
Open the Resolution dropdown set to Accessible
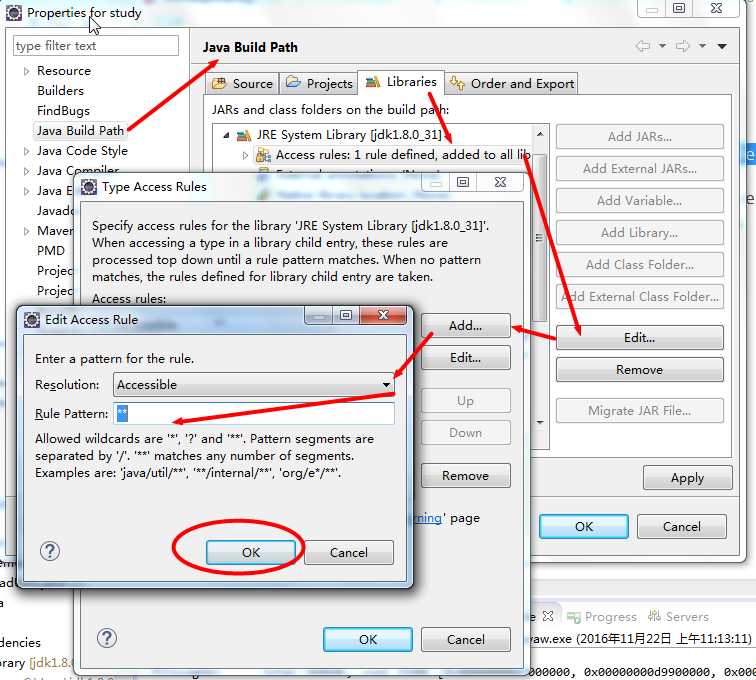pos(254,384)
